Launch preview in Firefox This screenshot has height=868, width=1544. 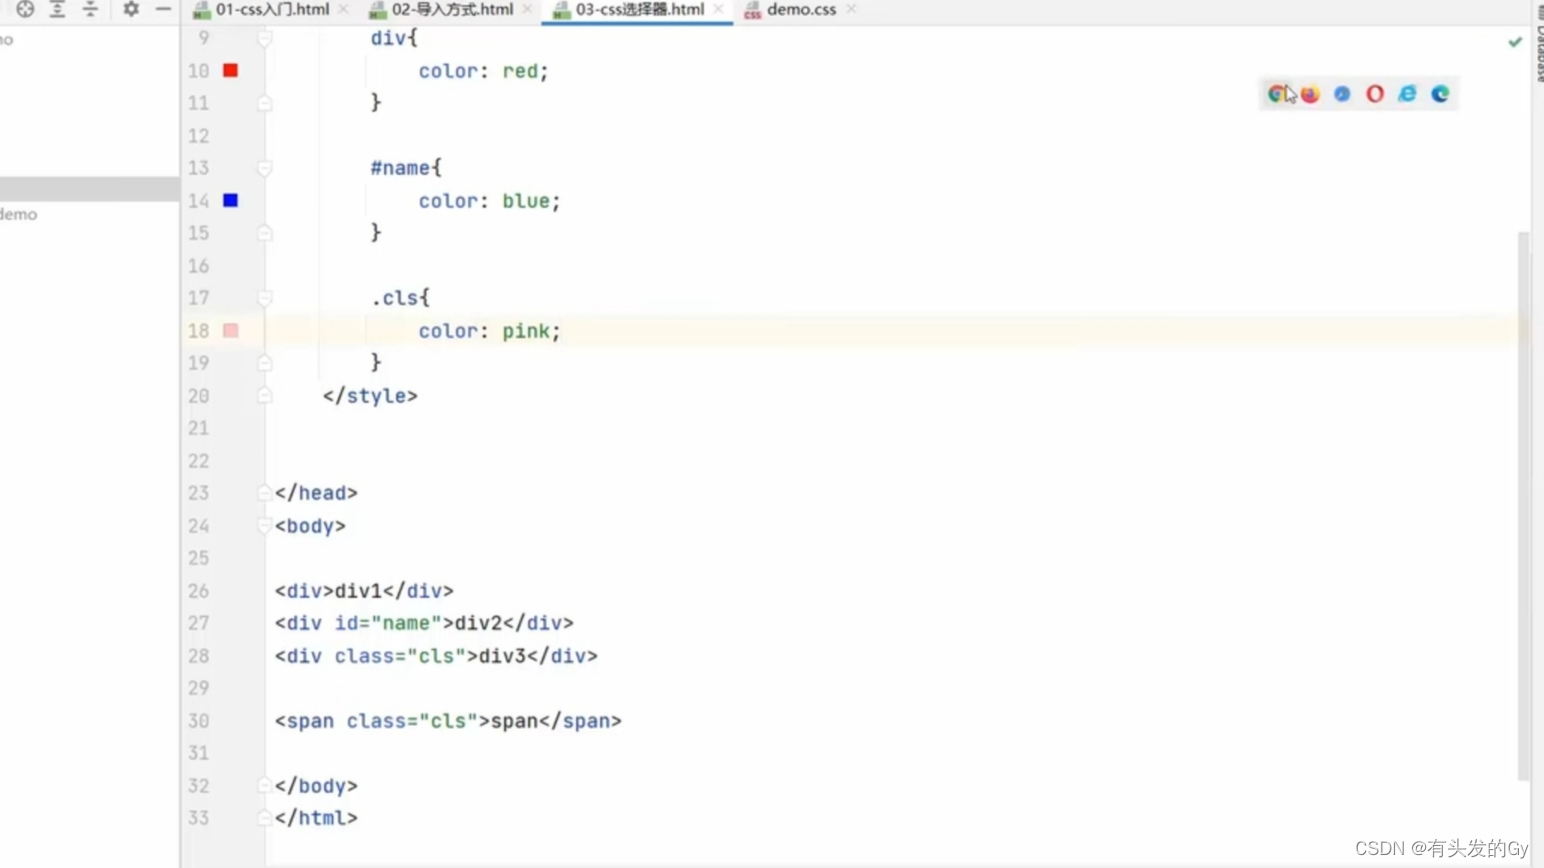[x=1310, y=93]
